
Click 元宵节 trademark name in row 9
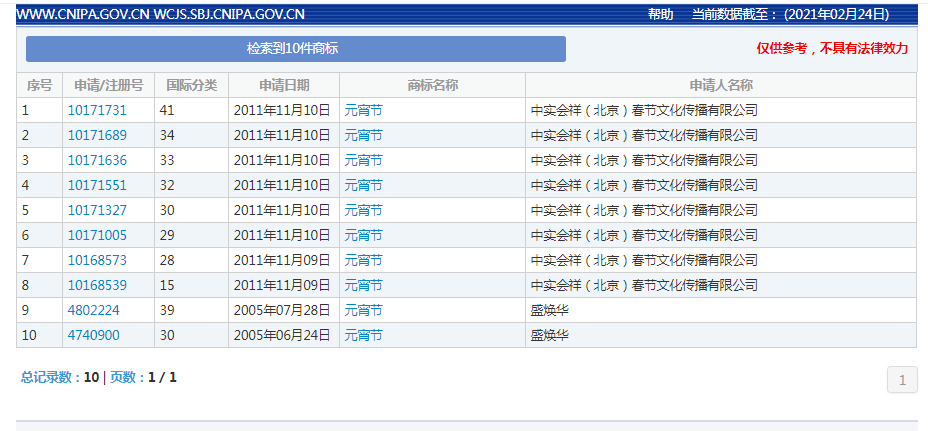363,310
